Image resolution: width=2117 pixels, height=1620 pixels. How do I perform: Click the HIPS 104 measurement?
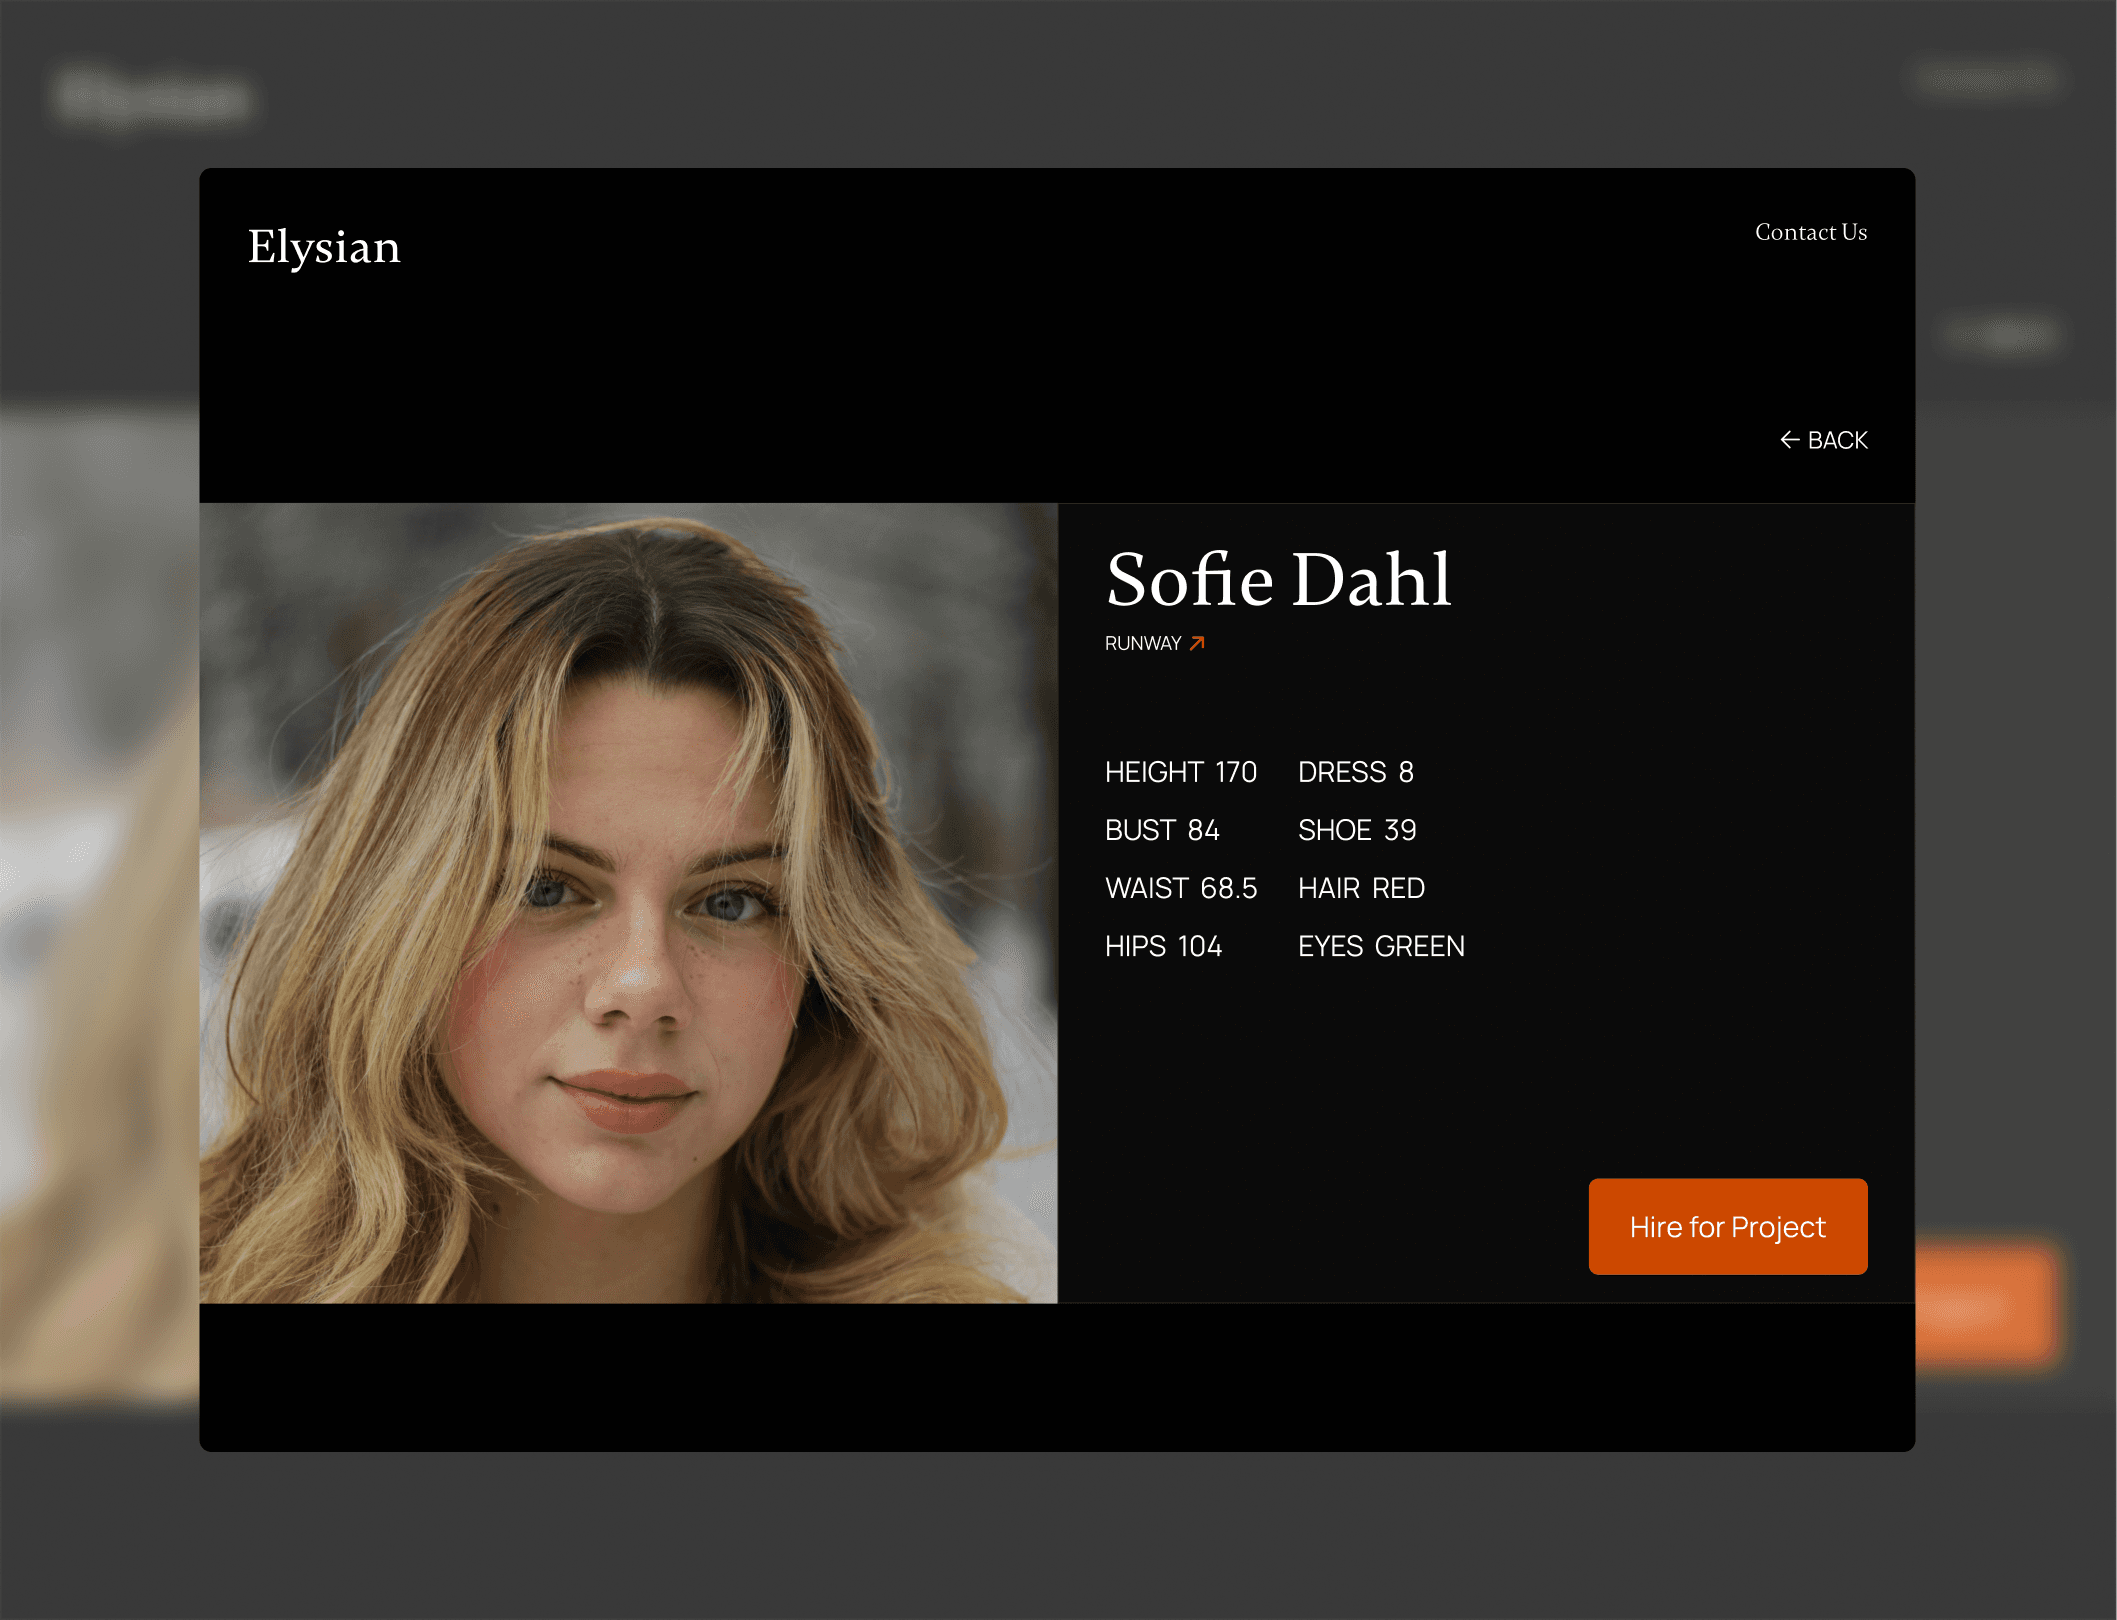1163,946
